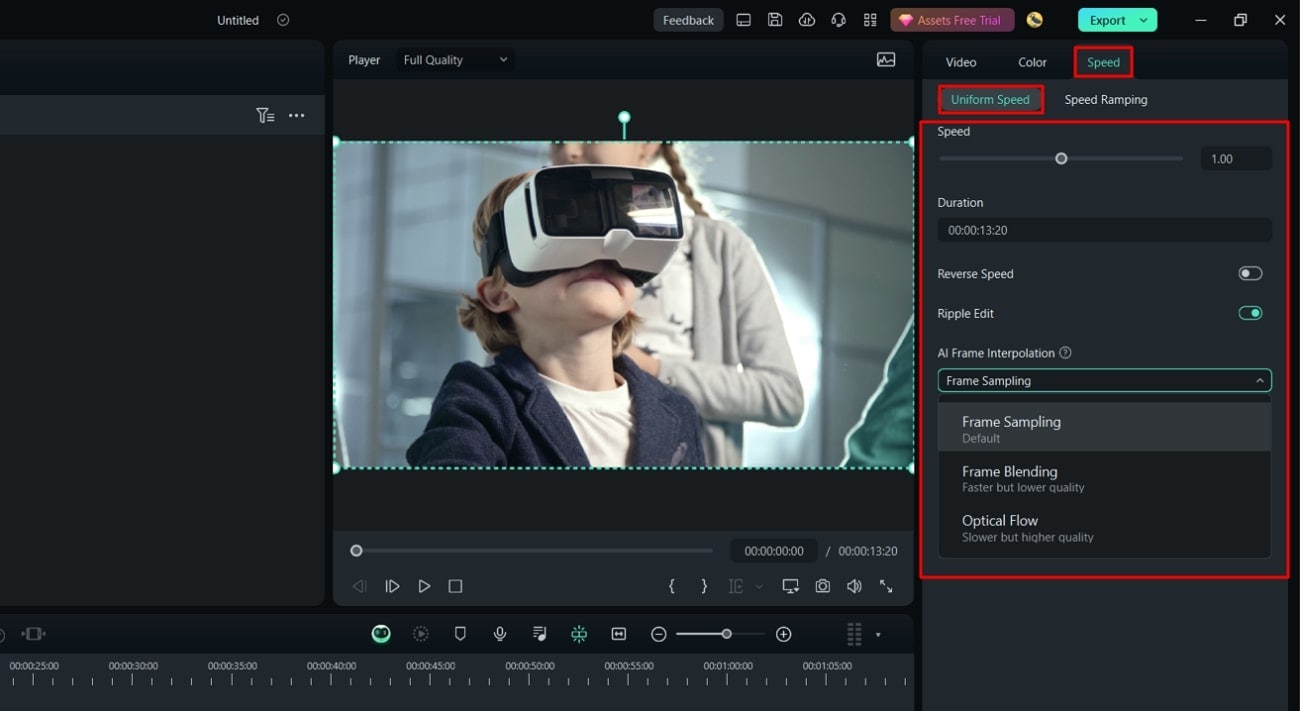Open the headset support icon
Viewport: 1300px width, 711px height.
pos(838,20)
